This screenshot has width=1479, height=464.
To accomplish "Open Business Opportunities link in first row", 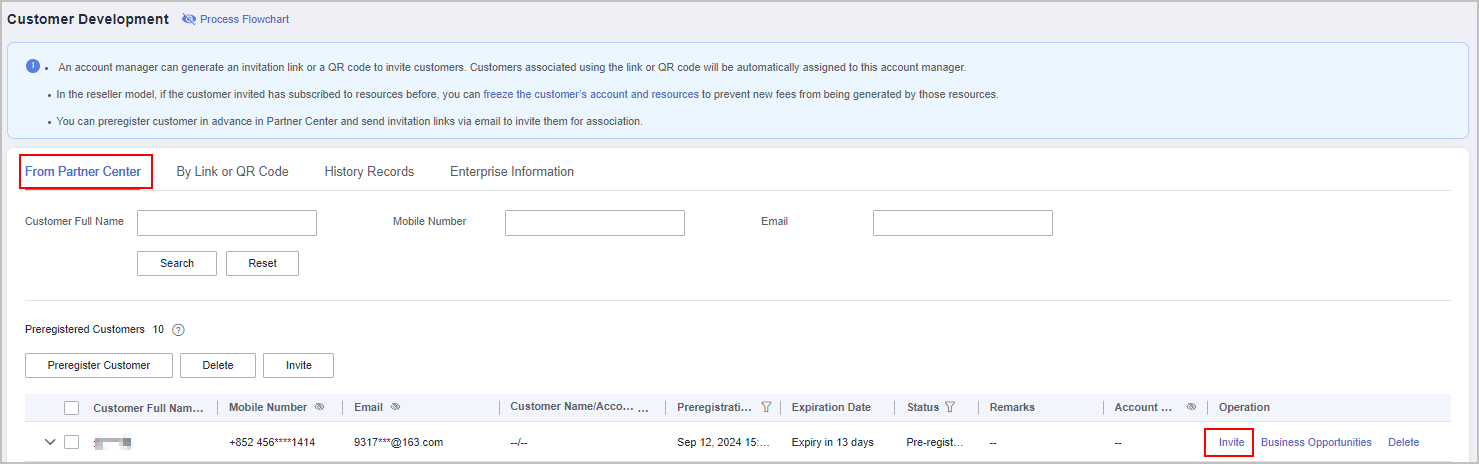I will click(1316, 442).
